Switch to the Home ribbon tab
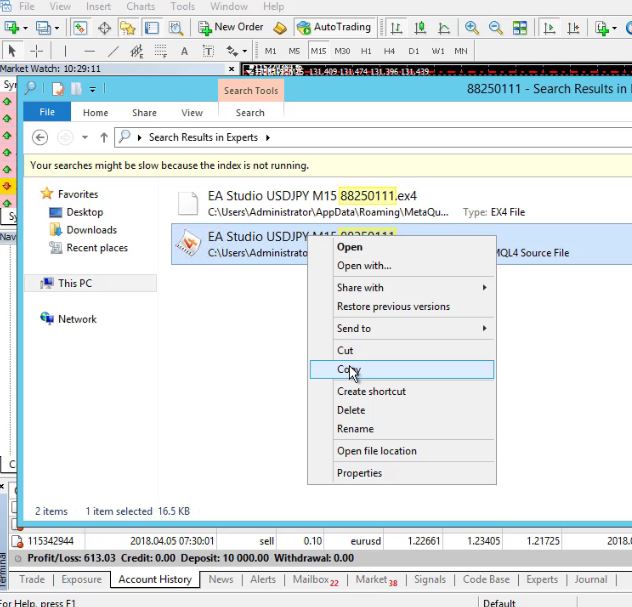The width and height of the screenshot is (632, 607). [96, 112]
